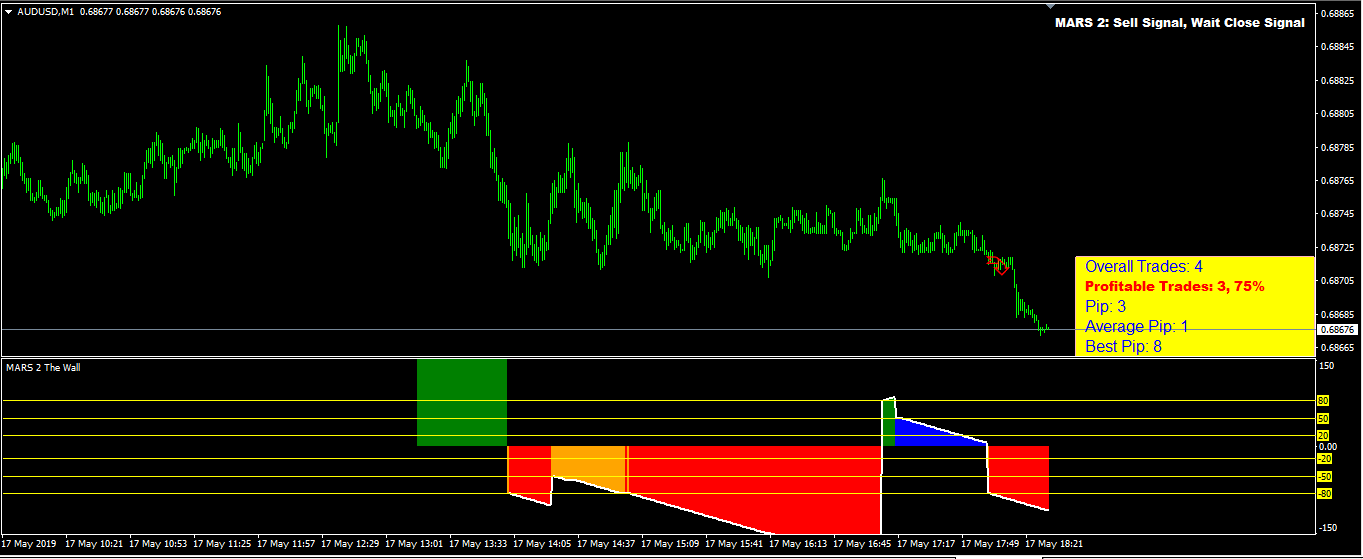Click the indicator level label -20
The image size is (1363, 559).
coord(1323,459)
